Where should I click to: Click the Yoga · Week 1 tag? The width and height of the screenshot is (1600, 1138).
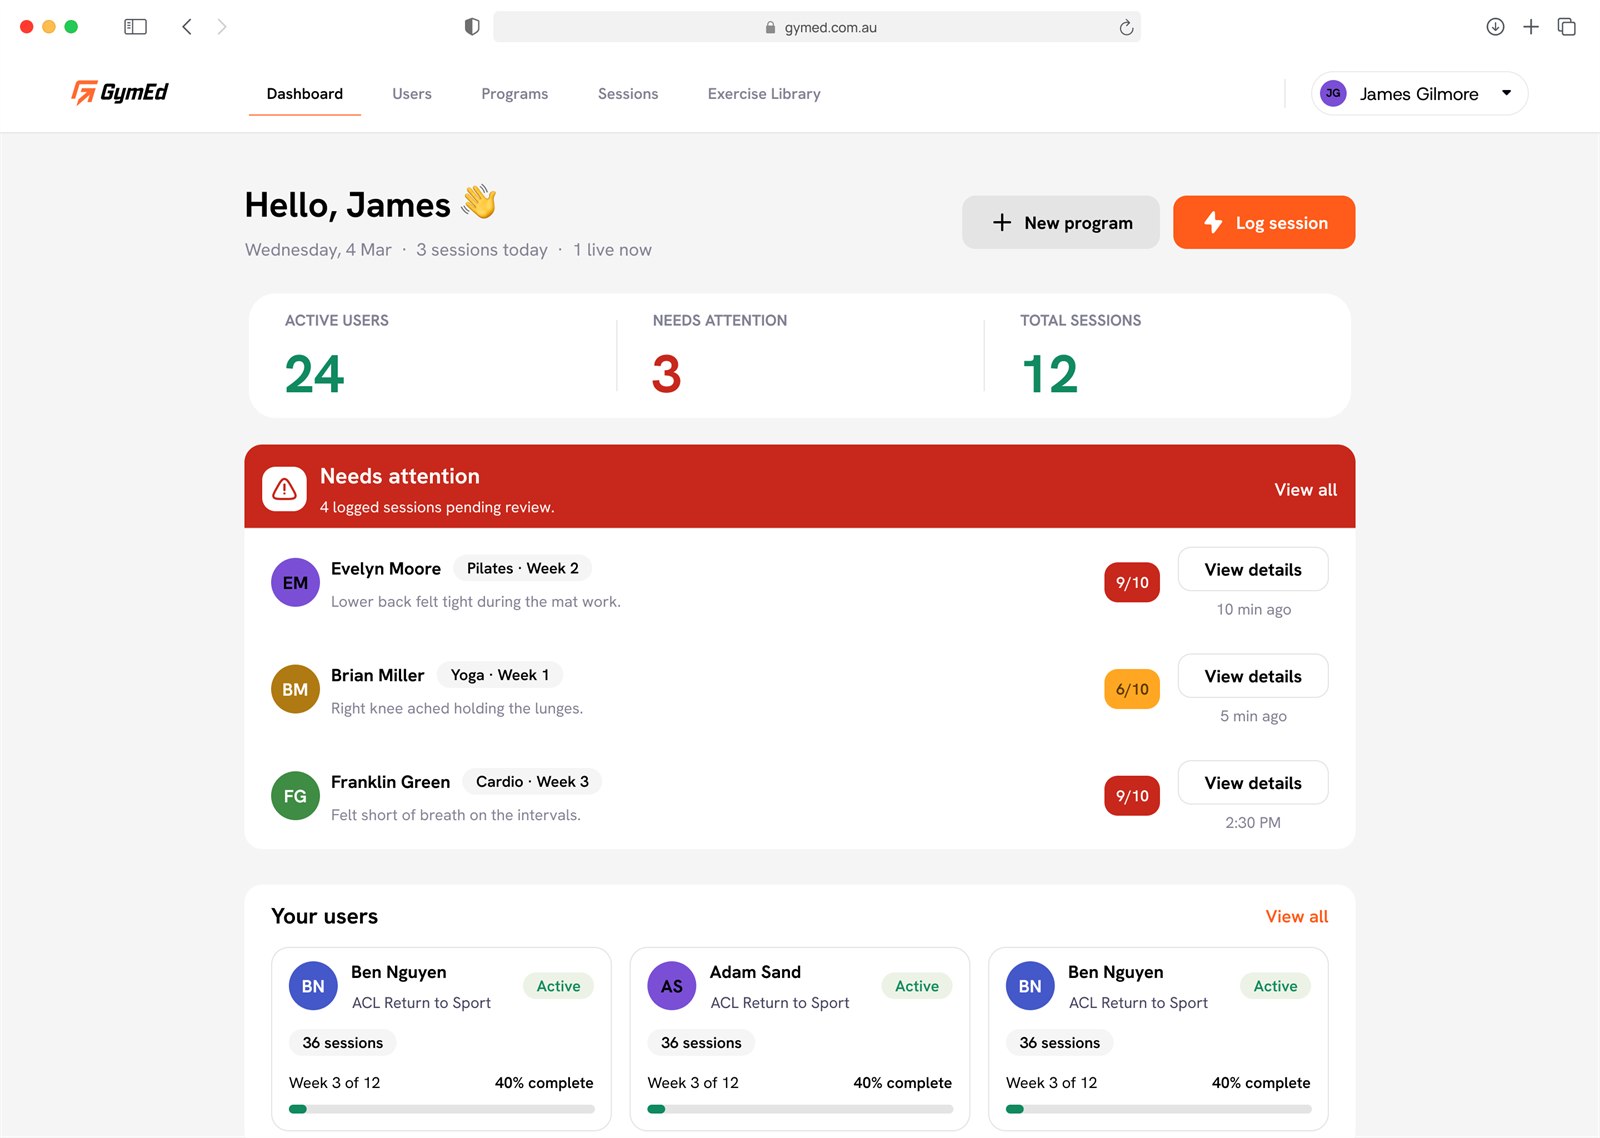(x=500, y=675)
